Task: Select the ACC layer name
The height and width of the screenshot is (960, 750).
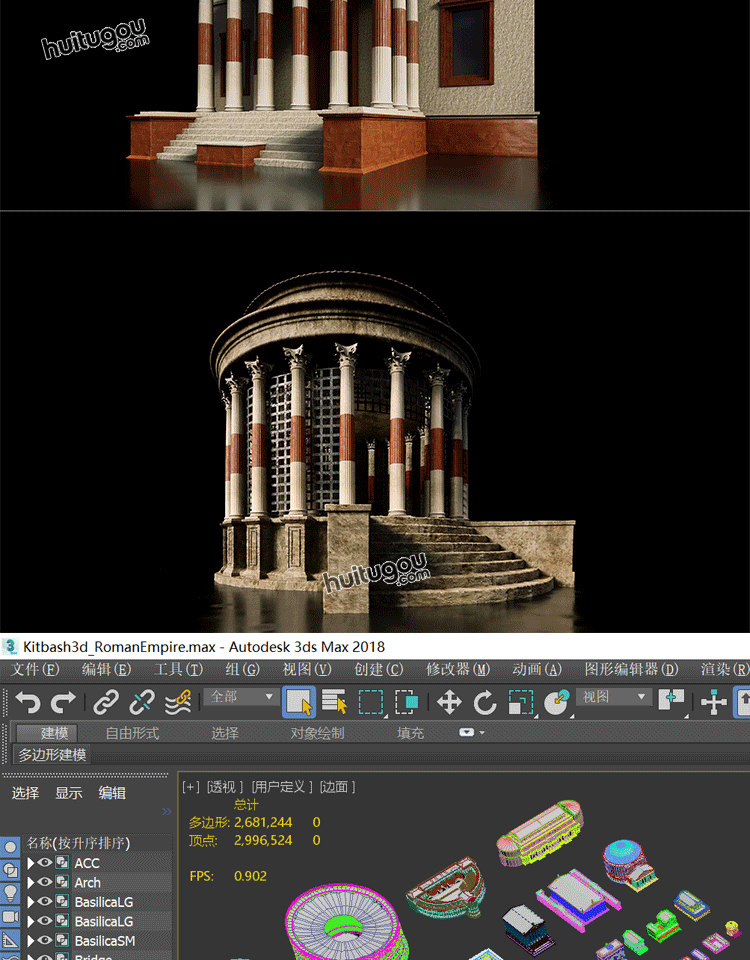Action: point(87,863)
